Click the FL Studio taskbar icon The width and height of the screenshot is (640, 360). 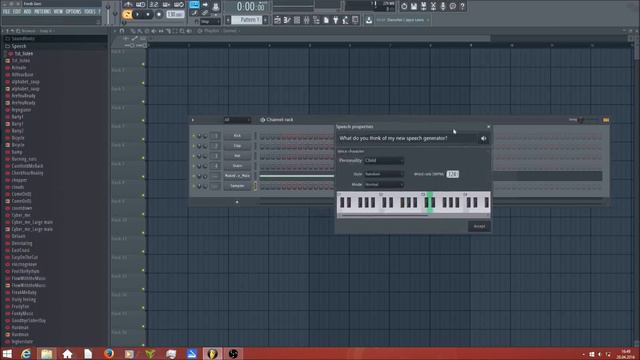(212, 354)
